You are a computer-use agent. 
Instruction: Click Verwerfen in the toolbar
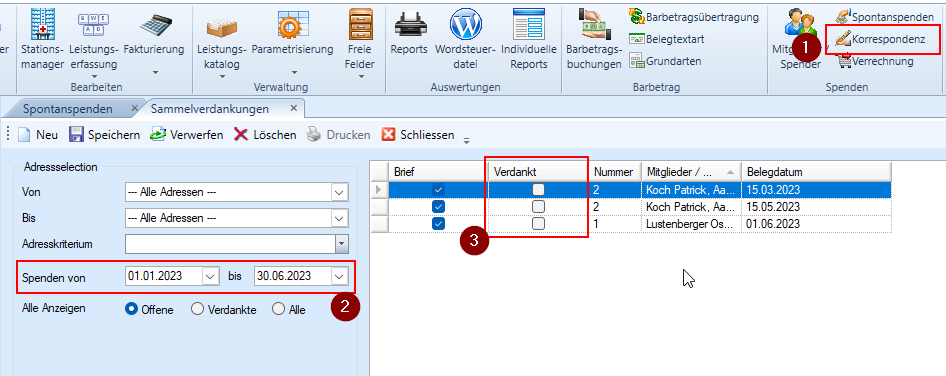(x=186, y=135)
